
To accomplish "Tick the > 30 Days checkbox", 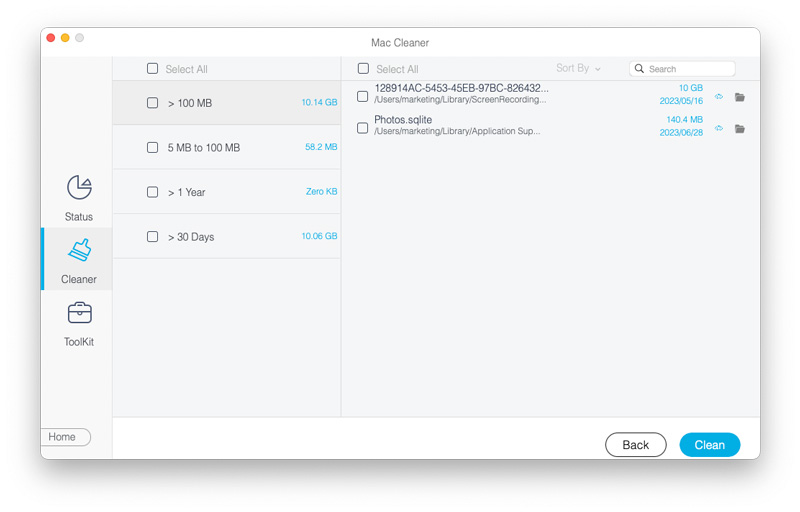I will pos(152,237).
